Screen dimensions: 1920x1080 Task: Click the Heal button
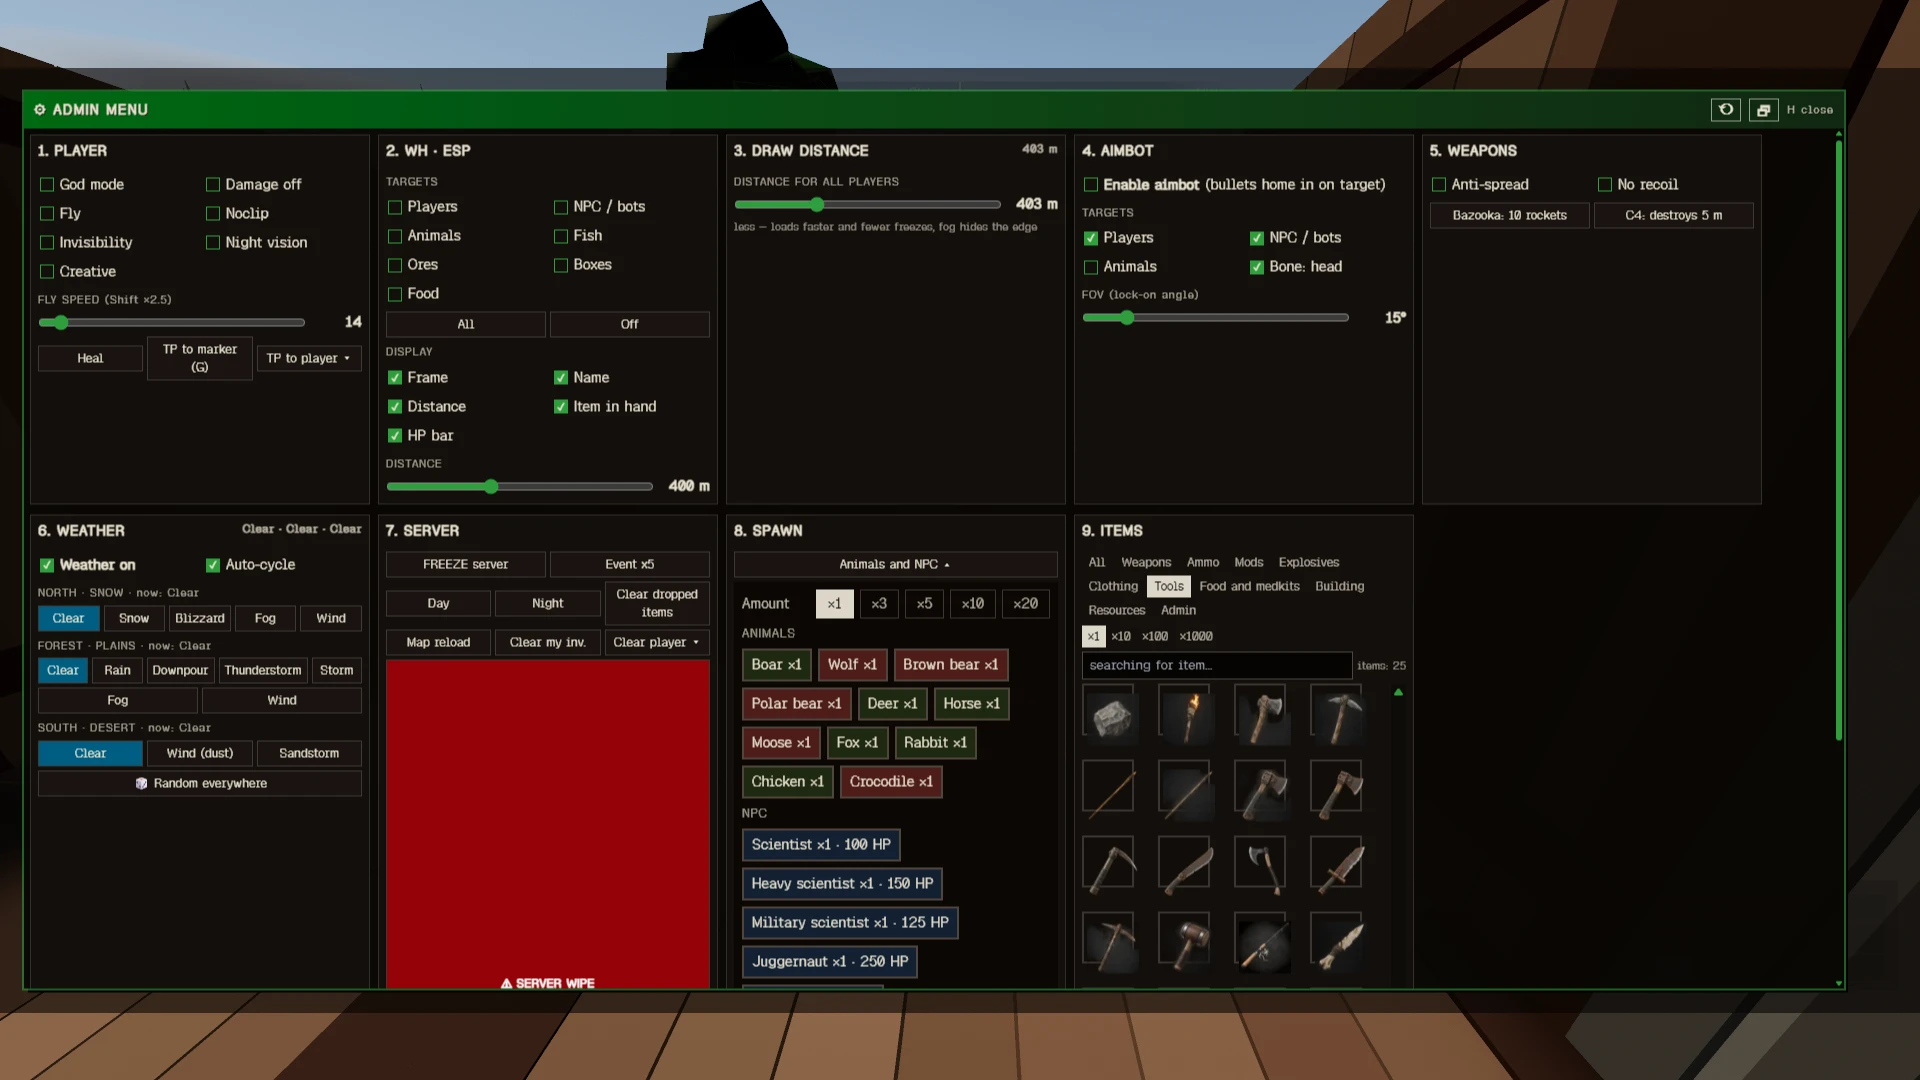pos(90,358)
